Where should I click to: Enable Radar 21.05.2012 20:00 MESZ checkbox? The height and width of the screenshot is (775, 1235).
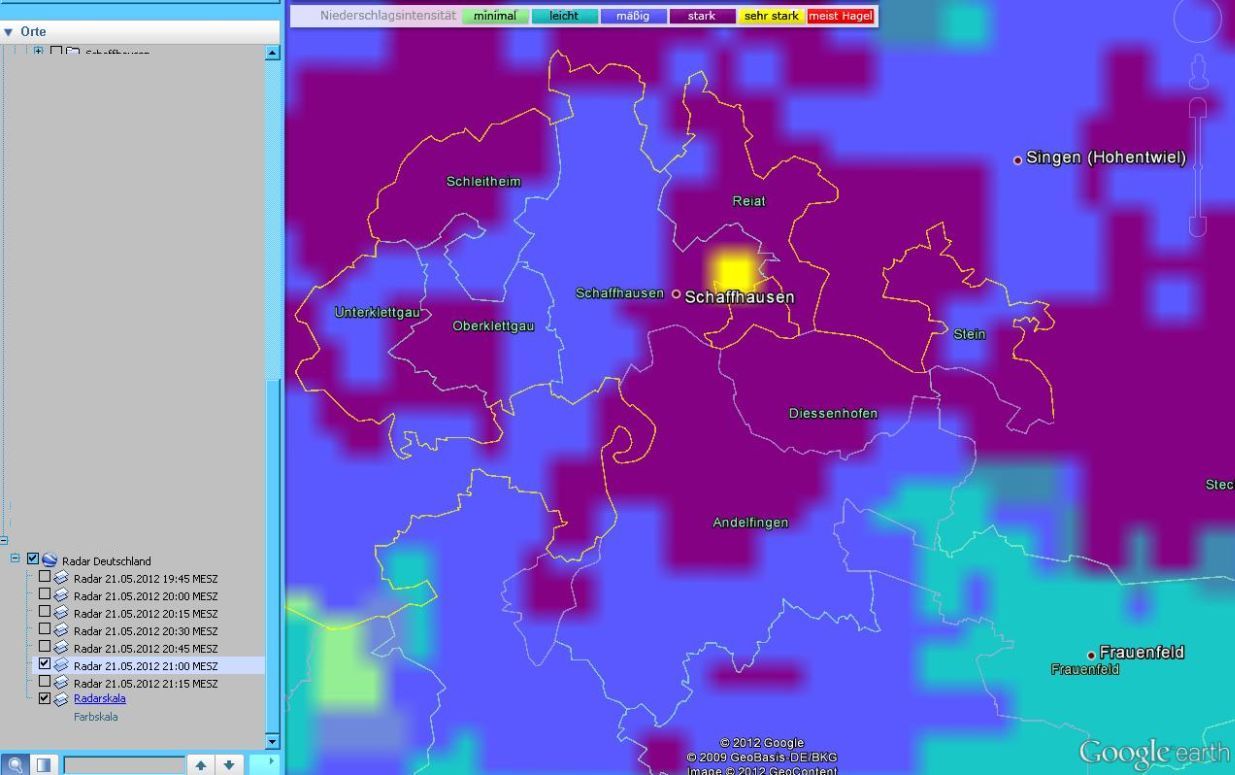click(44, 595)
